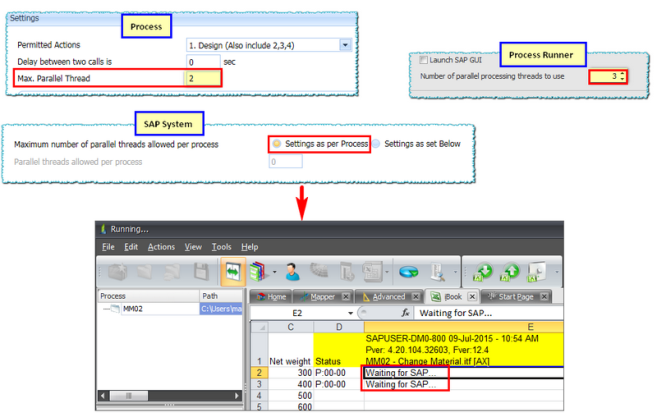The width and height of the screenshot is (657, 417).
Task: Expand the right toolbar overflow arrow
Action: (x=557, y=272)
